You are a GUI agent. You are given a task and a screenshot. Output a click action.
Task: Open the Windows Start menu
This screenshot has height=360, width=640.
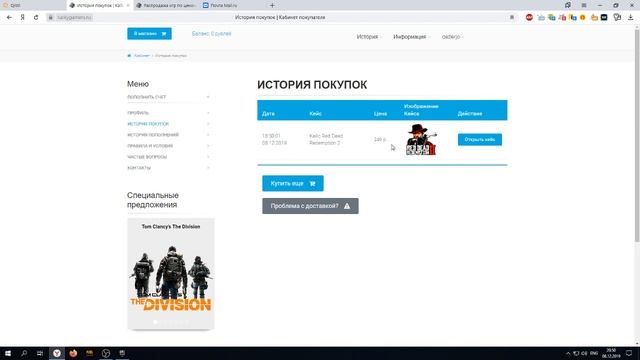8,353
